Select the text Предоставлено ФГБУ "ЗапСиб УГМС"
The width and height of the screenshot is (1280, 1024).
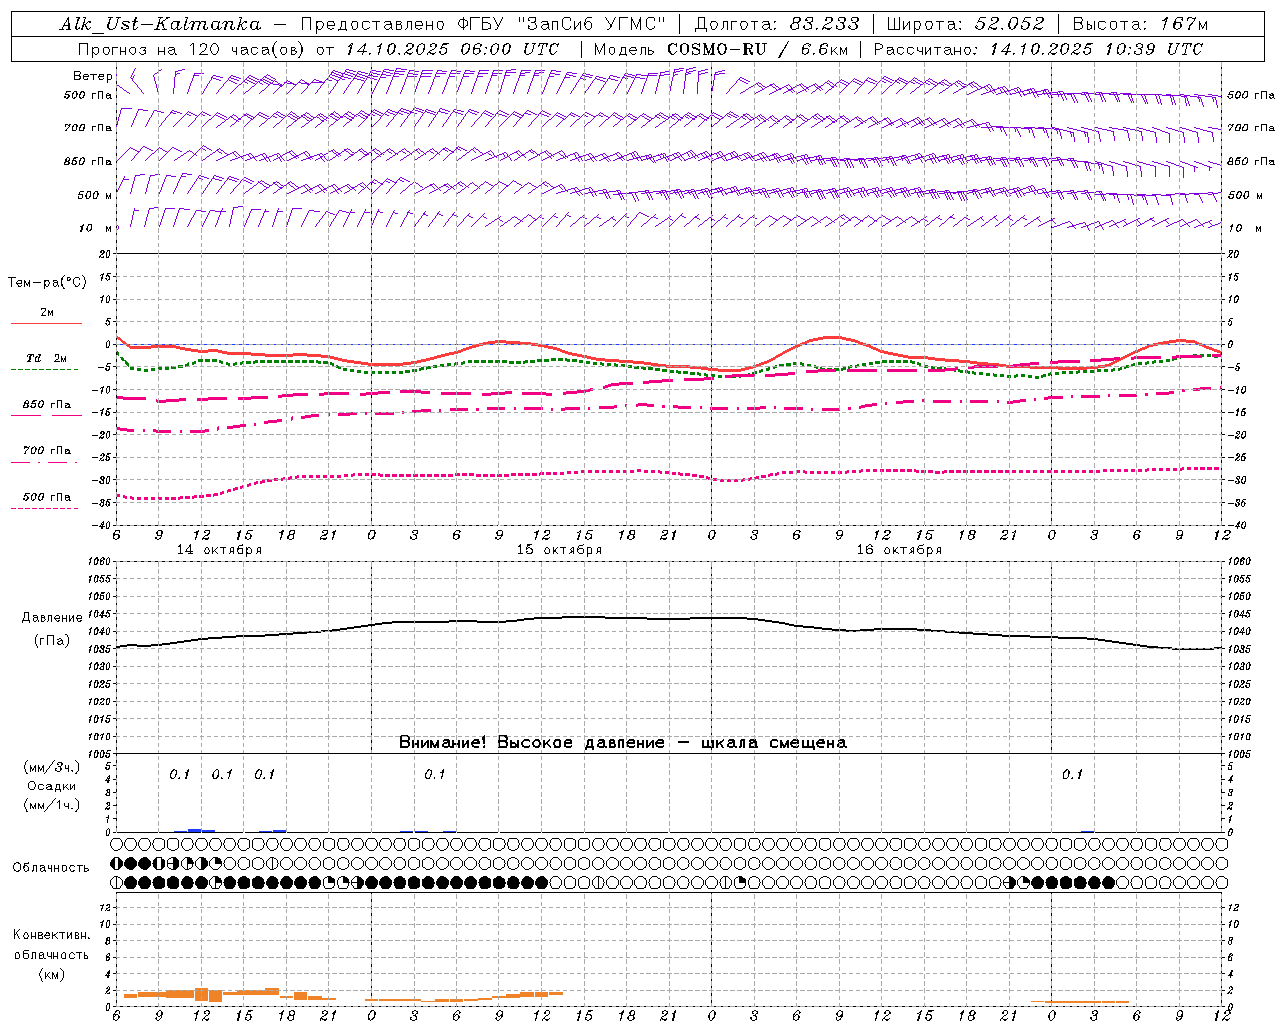click(x=483, y=24)
